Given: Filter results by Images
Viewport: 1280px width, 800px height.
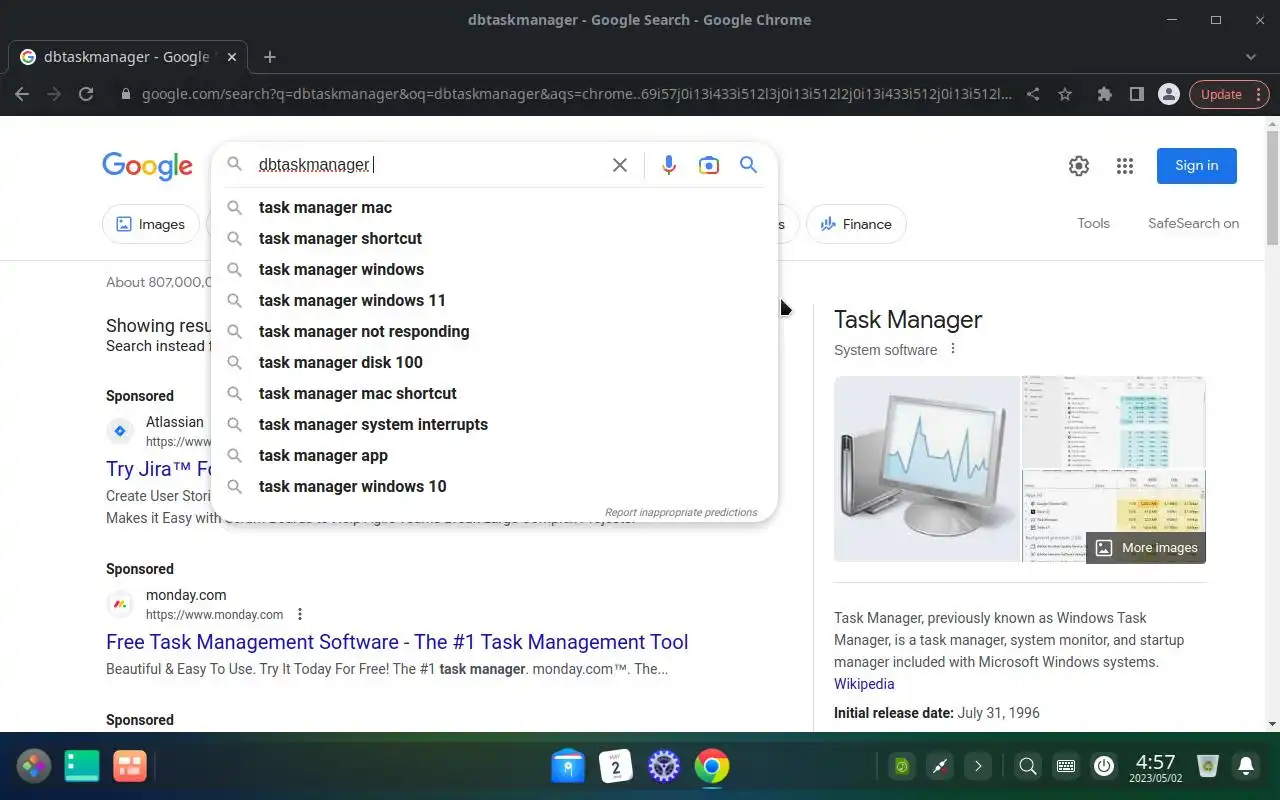Looking at the screenshot, I should coord(151,224).
